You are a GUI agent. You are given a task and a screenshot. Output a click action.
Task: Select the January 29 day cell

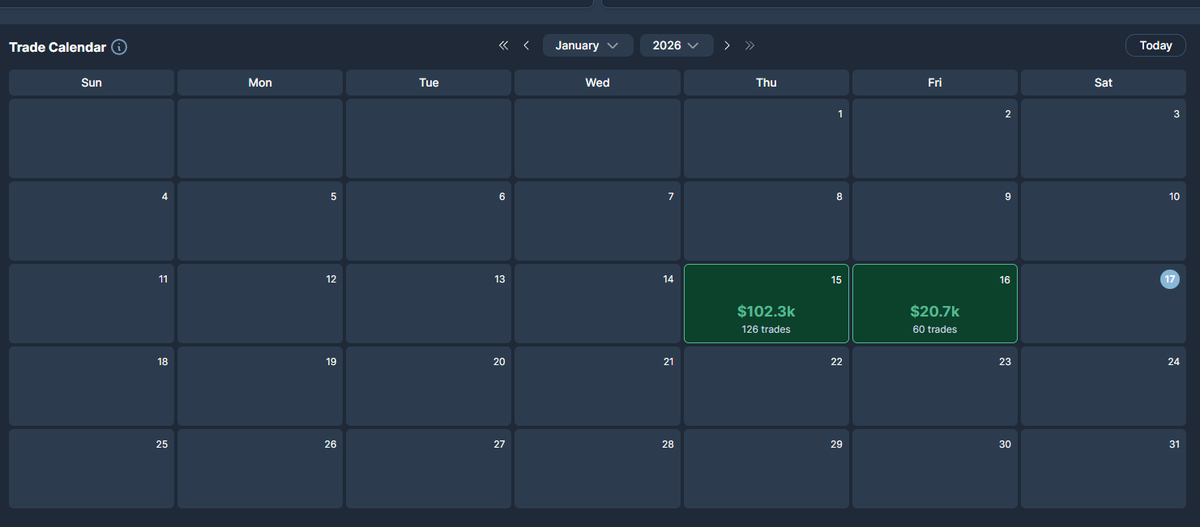(766, 469)
